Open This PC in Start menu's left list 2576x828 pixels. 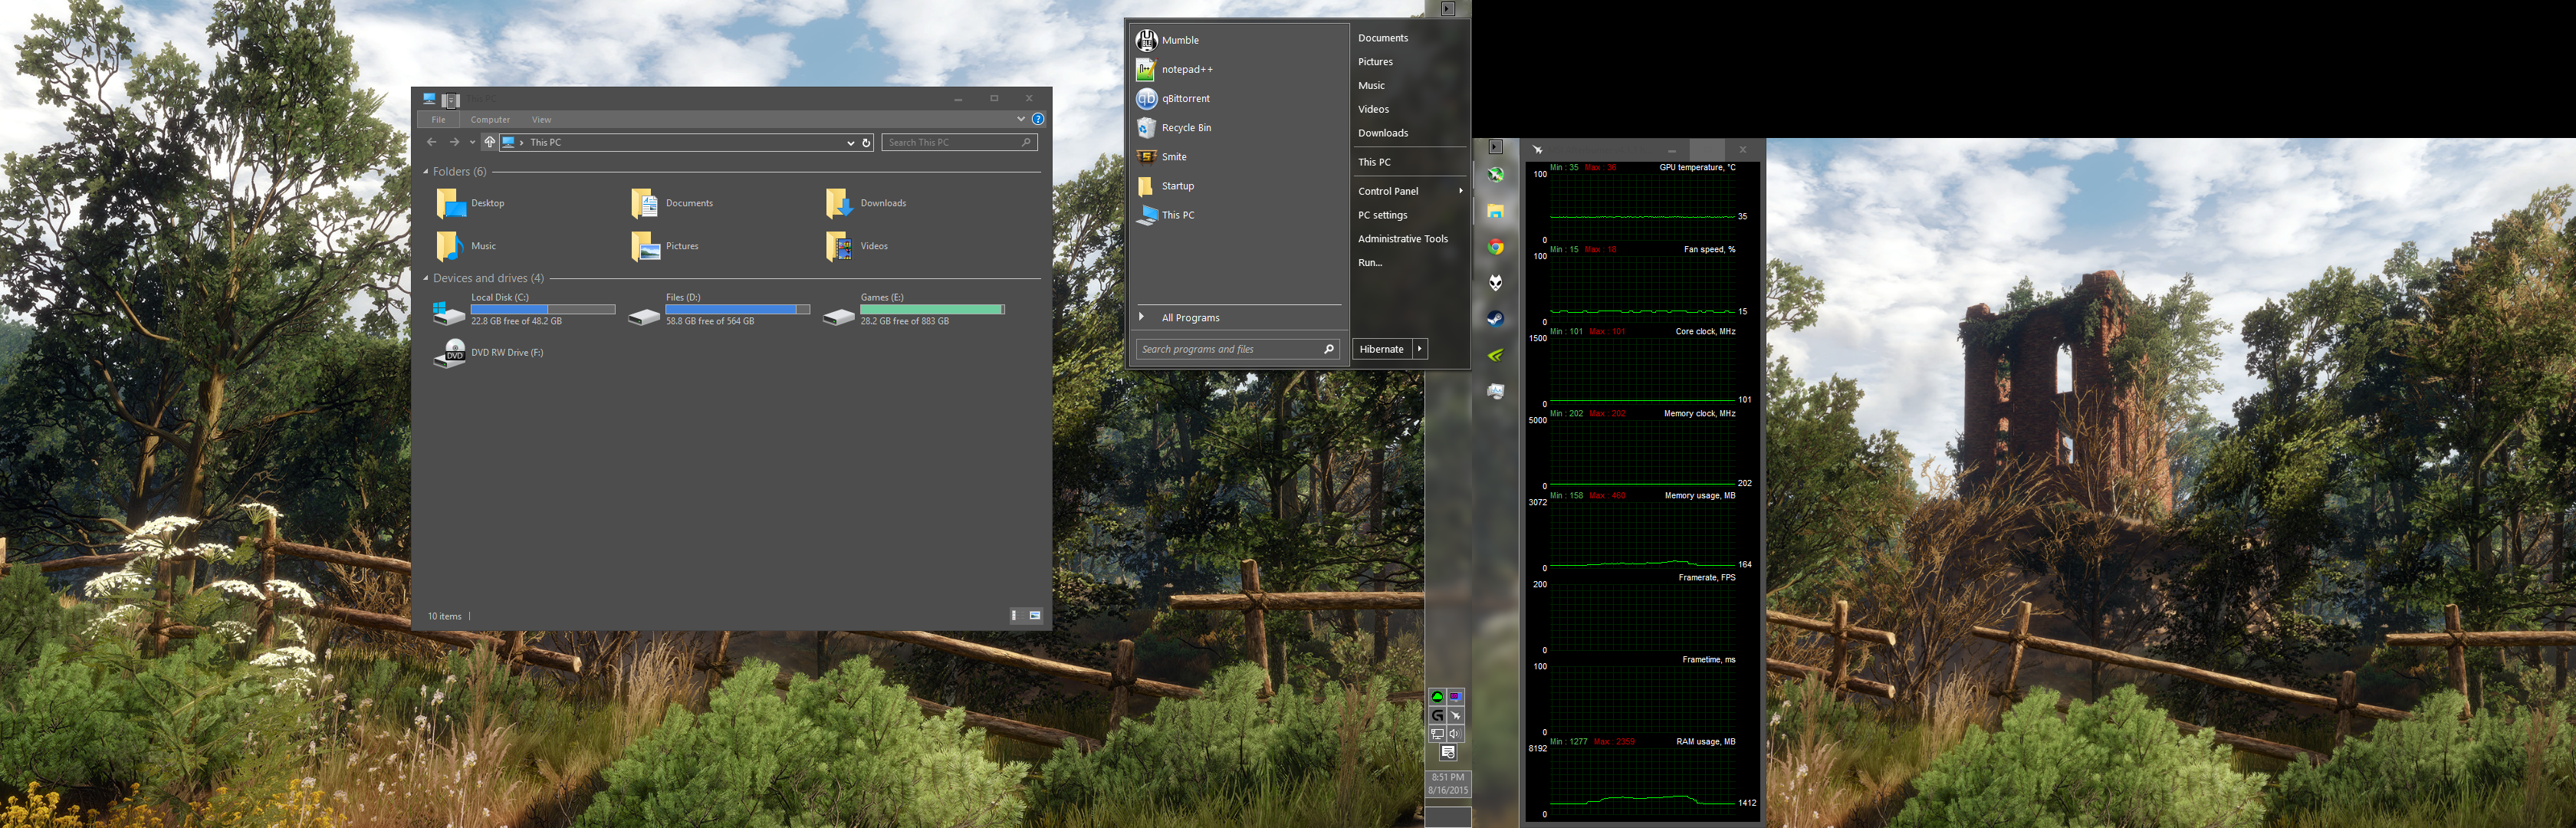[x=1238, y=214]
